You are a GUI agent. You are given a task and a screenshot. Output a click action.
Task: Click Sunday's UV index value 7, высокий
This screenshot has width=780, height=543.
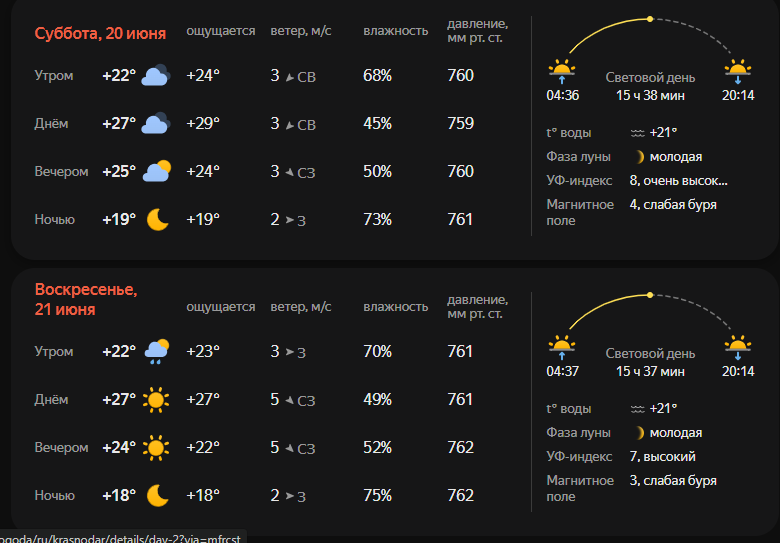coord(663,456)
